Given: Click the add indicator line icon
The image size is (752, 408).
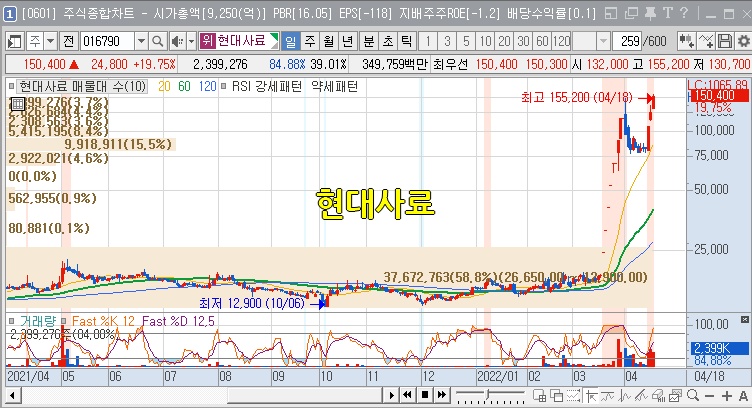Looking at the screenshot, I should coord(705,41).
